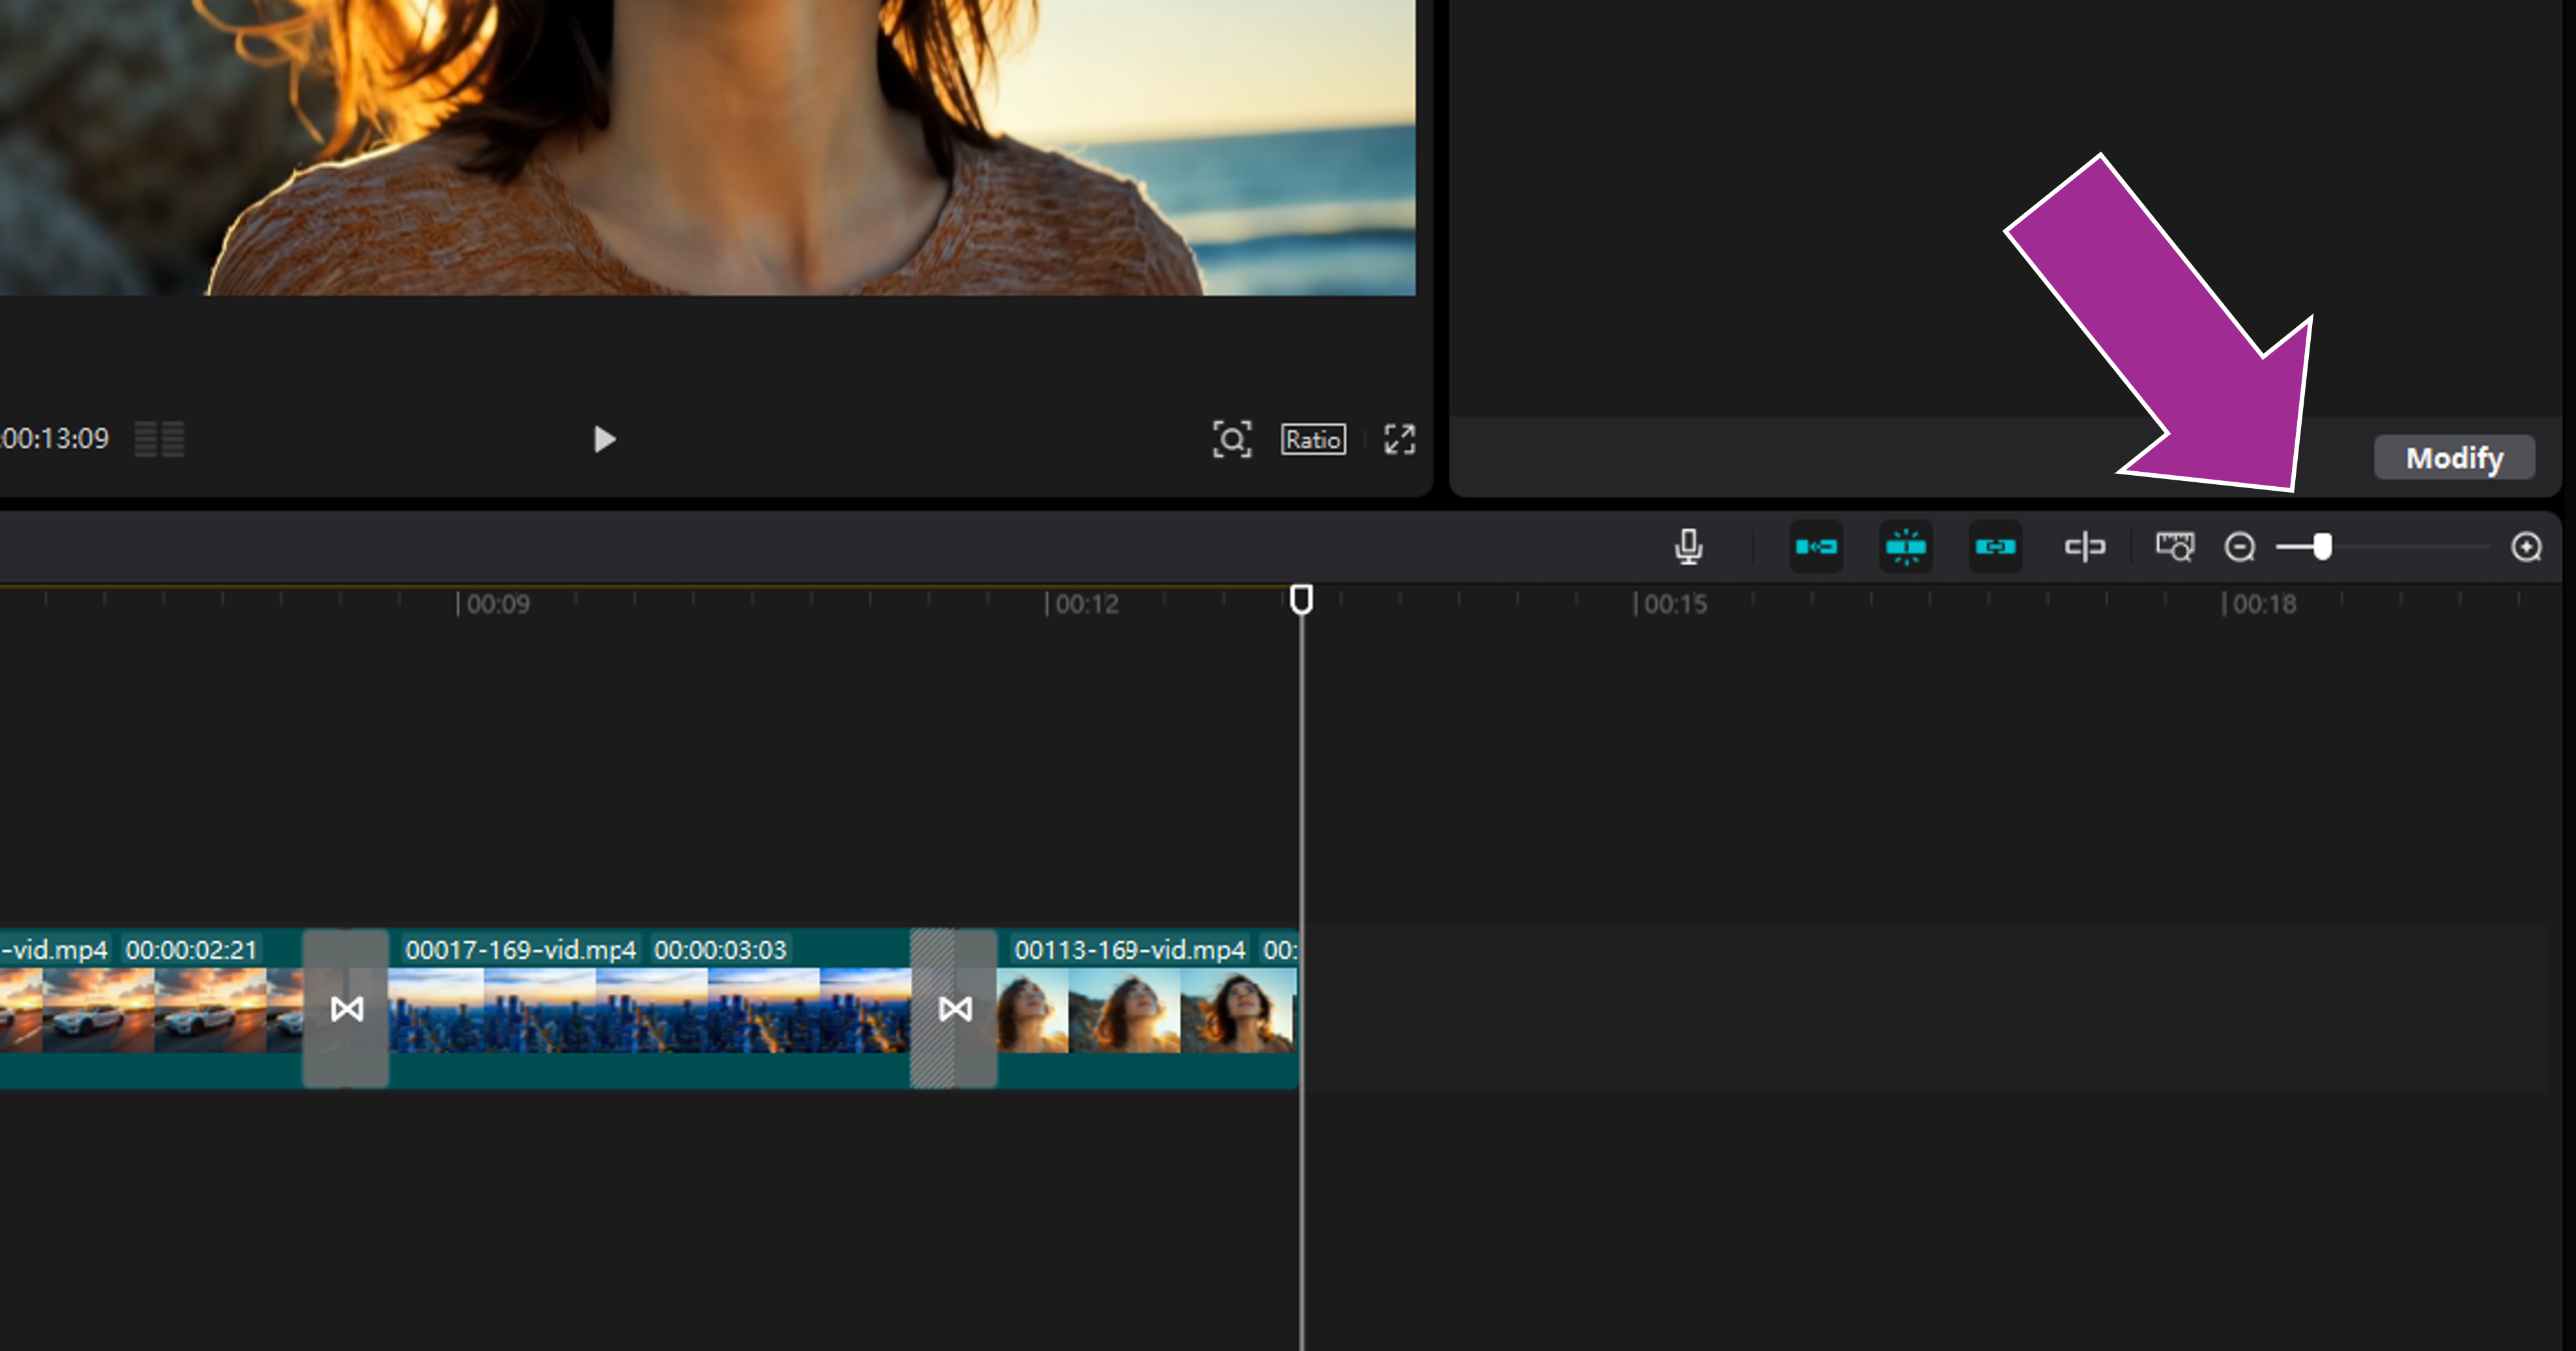This screenshot has height=1351, width=2576.
Task: Select the 00017-169-vid.mp4 clip
Action: tap(648, 1008)
